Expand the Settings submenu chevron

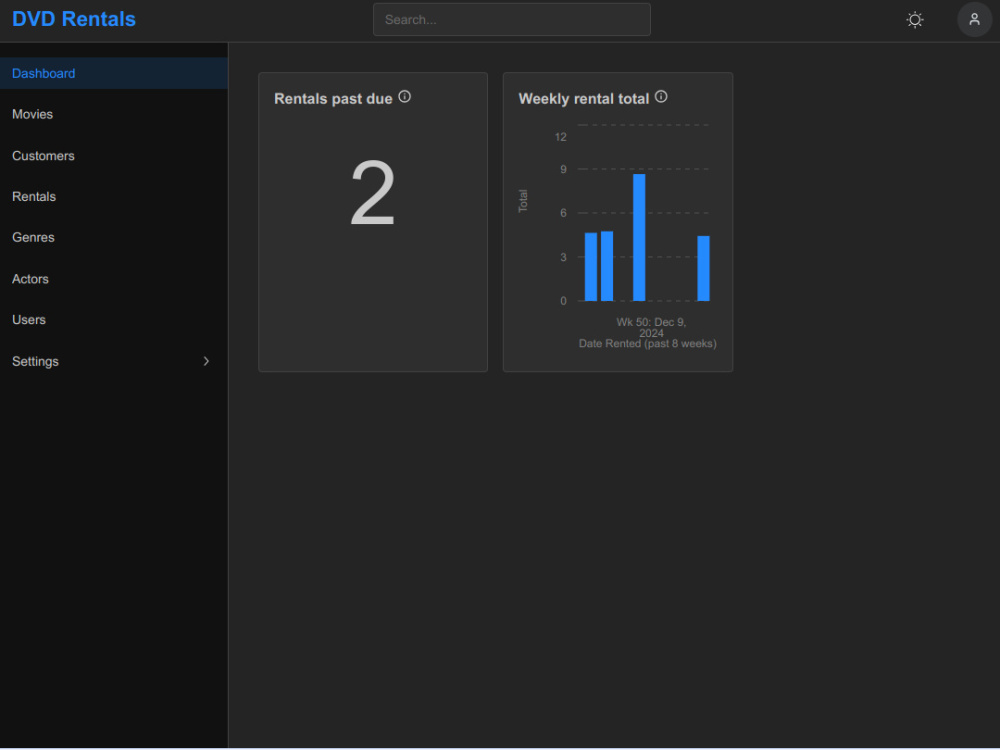point(206,362)
